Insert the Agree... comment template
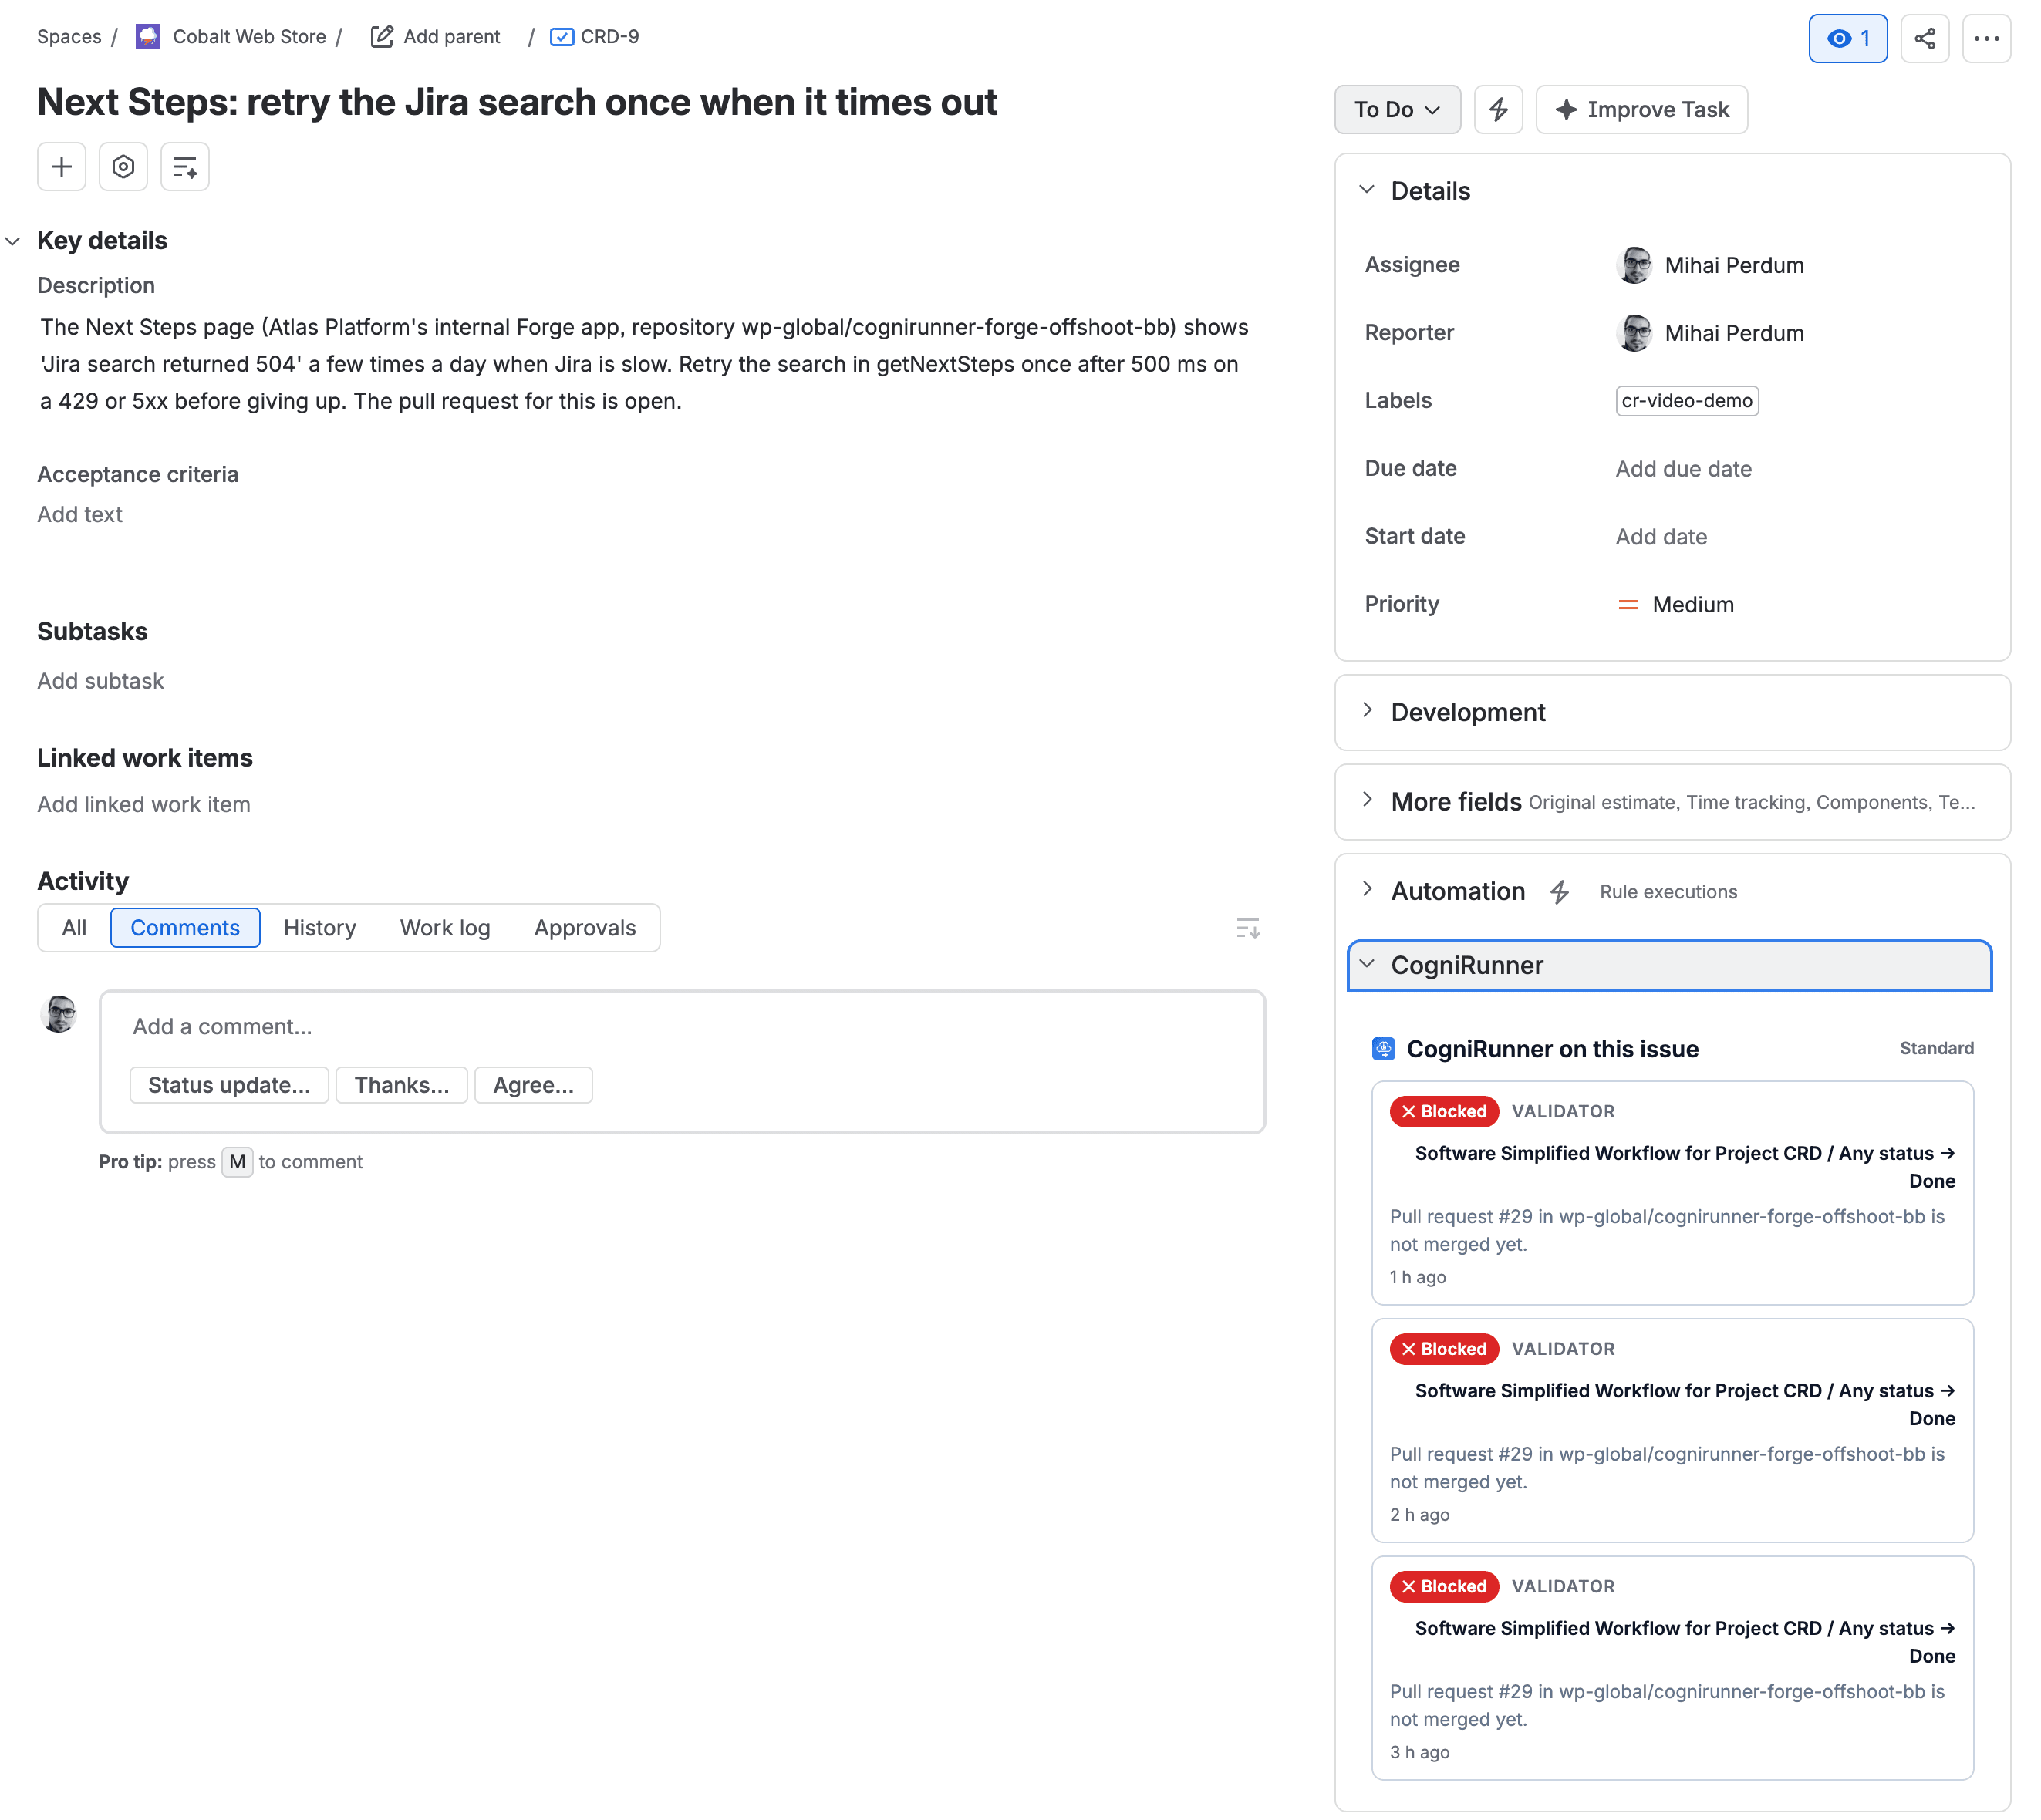The height and width of the screenshot is (1820, 2041). click(533, 1085)
